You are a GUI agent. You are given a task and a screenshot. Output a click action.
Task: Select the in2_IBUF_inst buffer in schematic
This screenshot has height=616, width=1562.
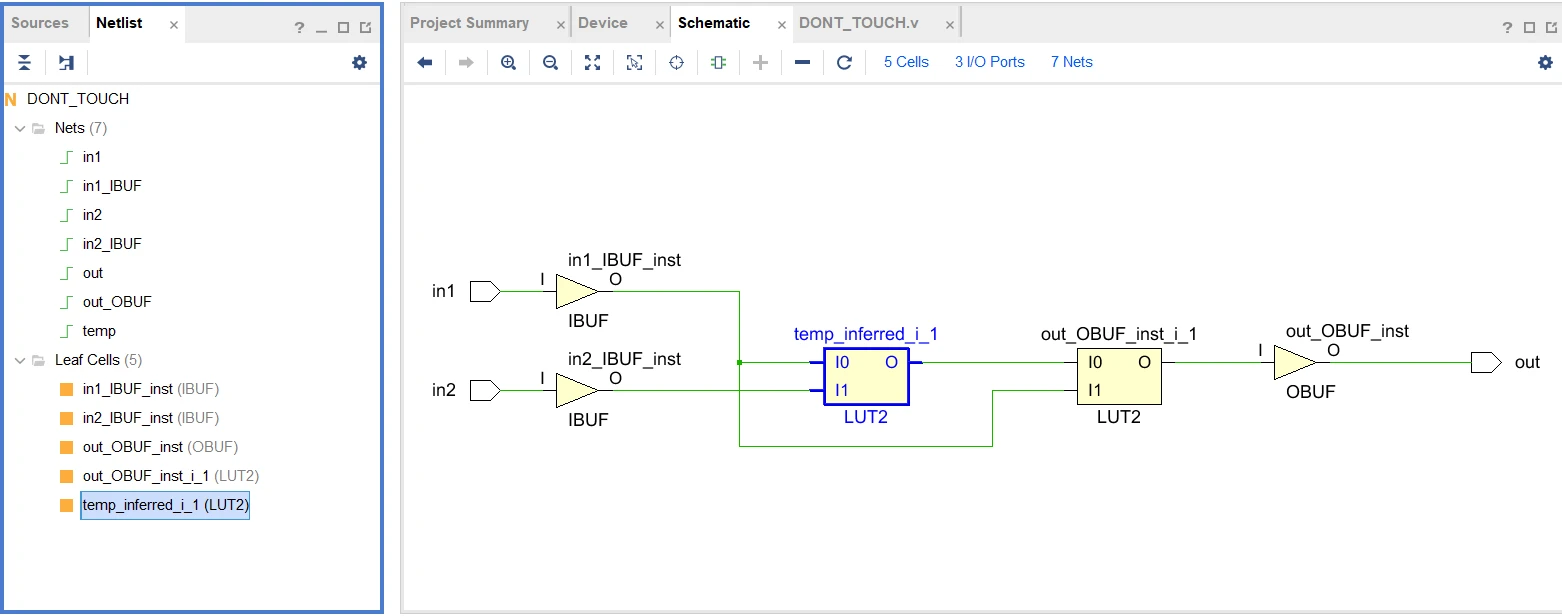pyautogui.click(x=575, y=390)
